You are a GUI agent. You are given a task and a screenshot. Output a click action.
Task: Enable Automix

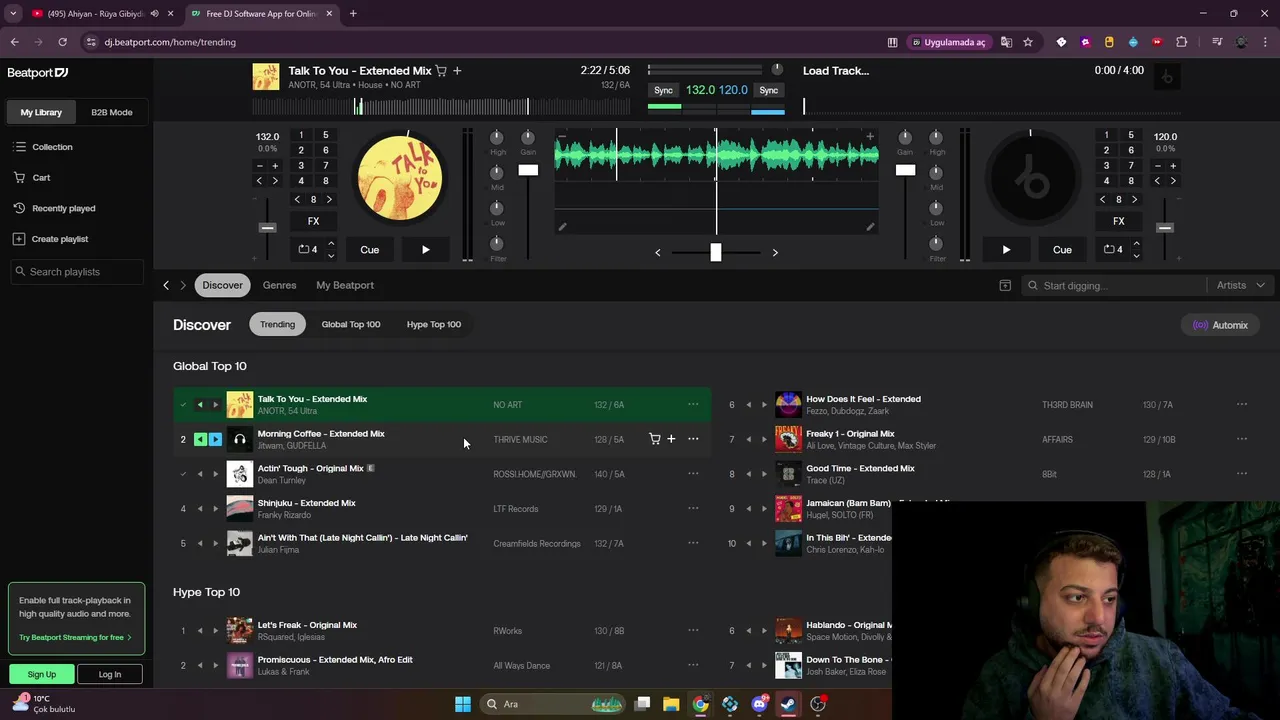pos(1221,325)
